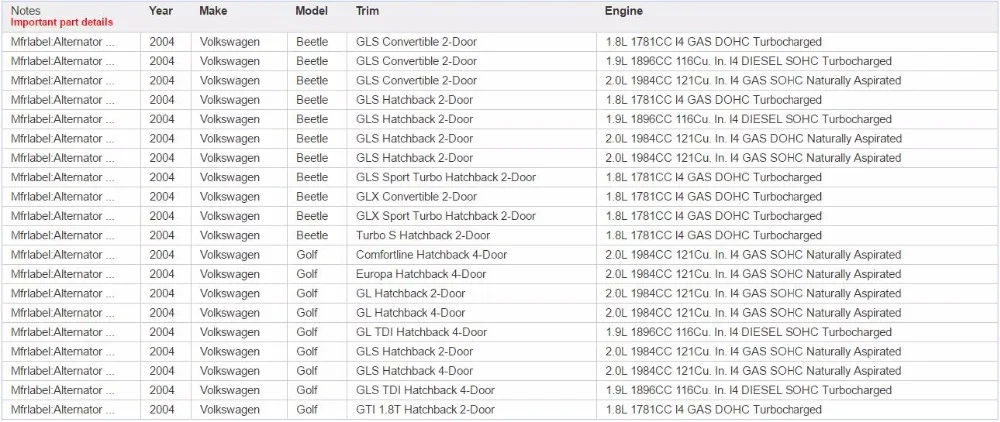Click the Engine column header
The height and width of the screenshot is (422, 1000).
coord(624,11)
